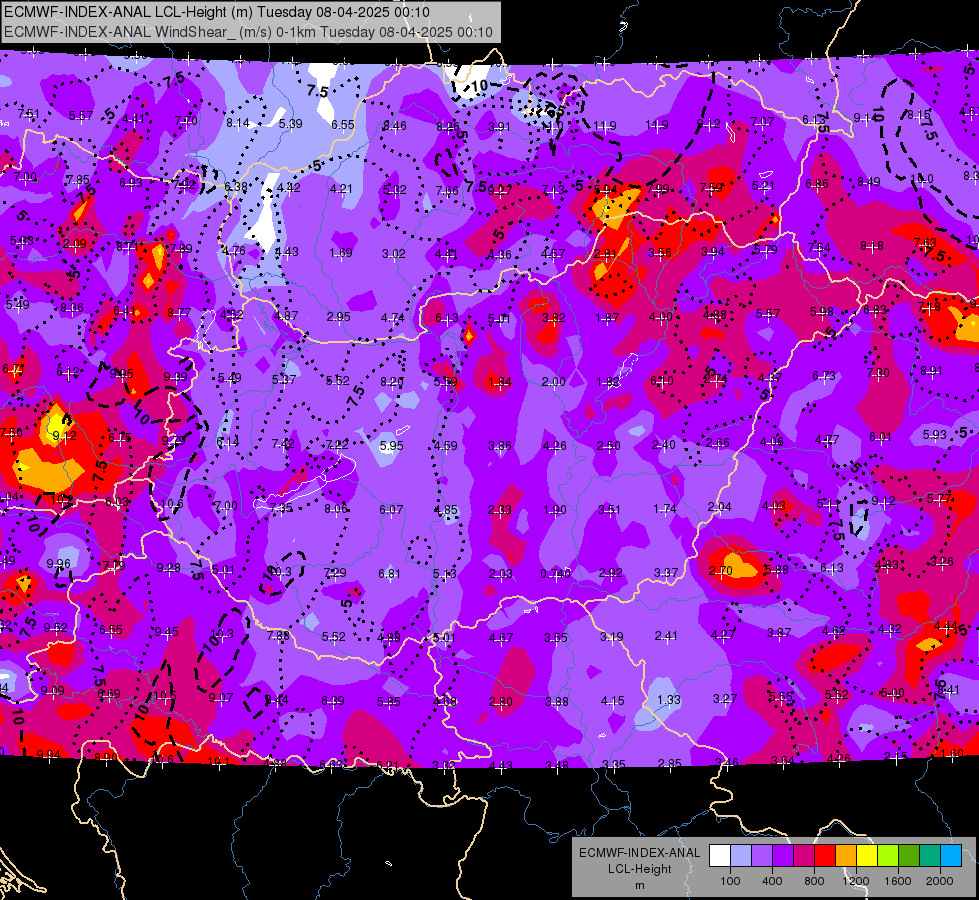Click the legend tick label 800
Image resolution: width=979 pixels, height=900 pixels.
pyautogui.click(x=814, y=881)
